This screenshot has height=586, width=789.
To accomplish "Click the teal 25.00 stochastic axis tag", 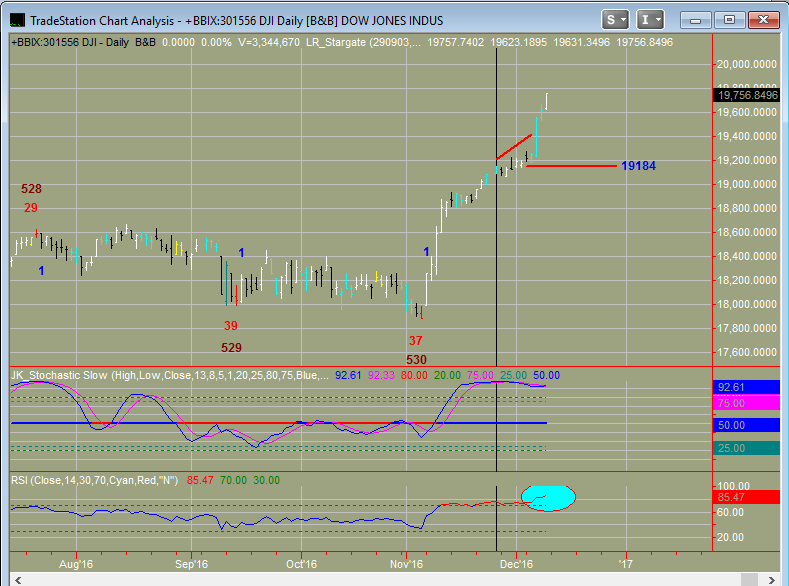I will (747, 448).
